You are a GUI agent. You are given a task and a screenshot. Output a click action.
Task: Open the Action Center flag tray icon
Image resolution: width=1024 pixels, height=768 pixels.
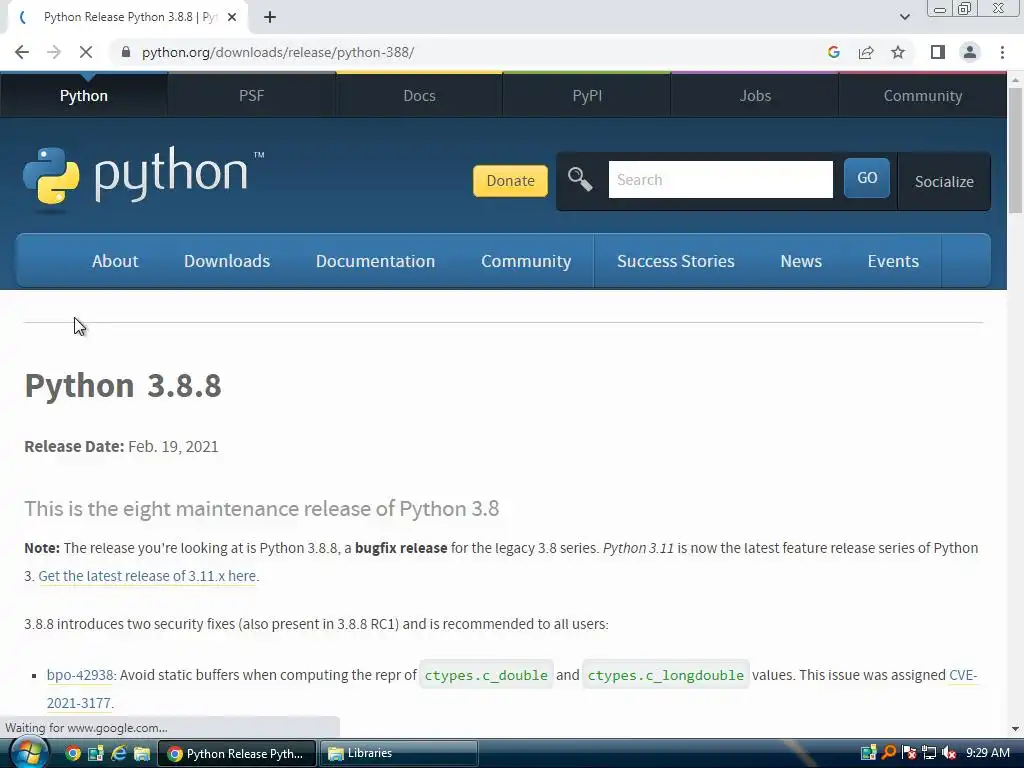(908, 753)
